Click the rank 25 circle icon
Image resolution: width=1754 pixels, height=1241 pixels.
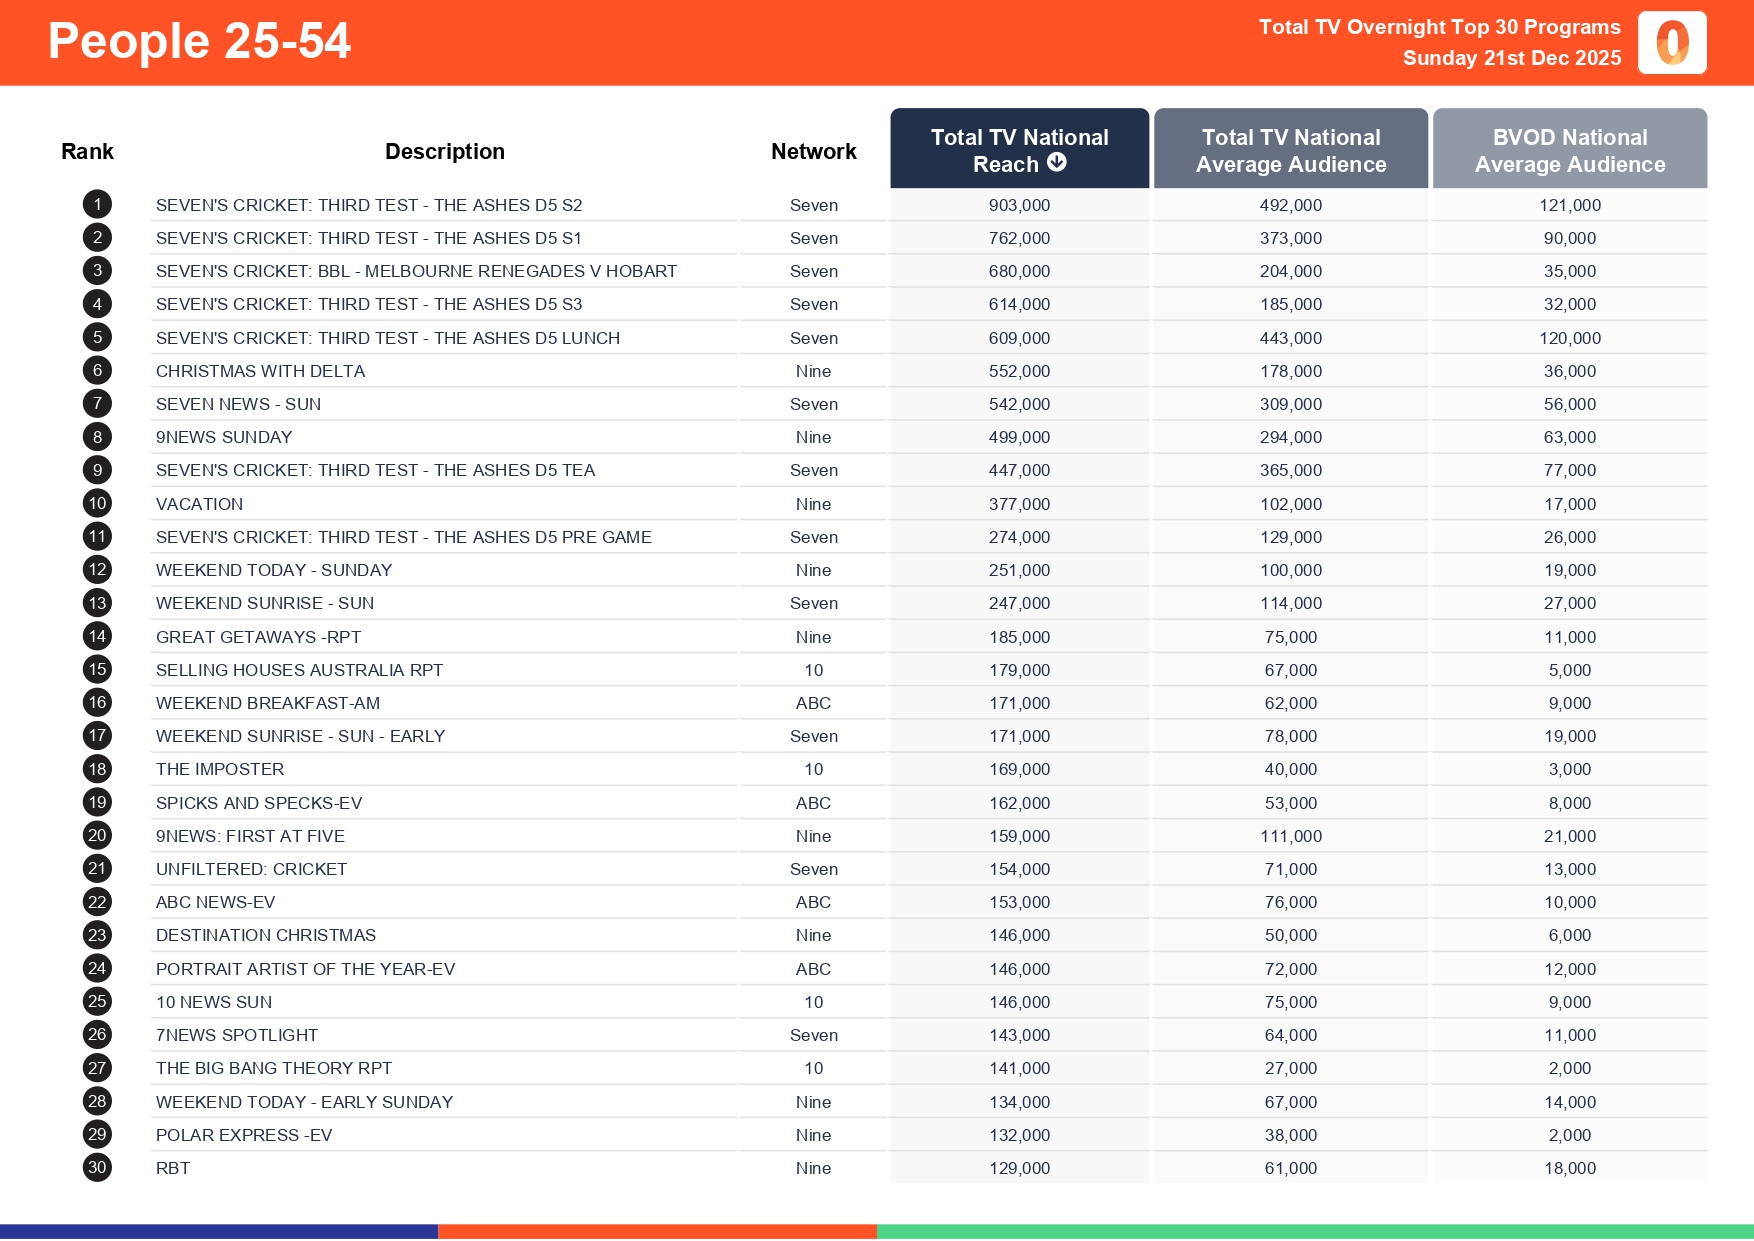coord(96,1001)
